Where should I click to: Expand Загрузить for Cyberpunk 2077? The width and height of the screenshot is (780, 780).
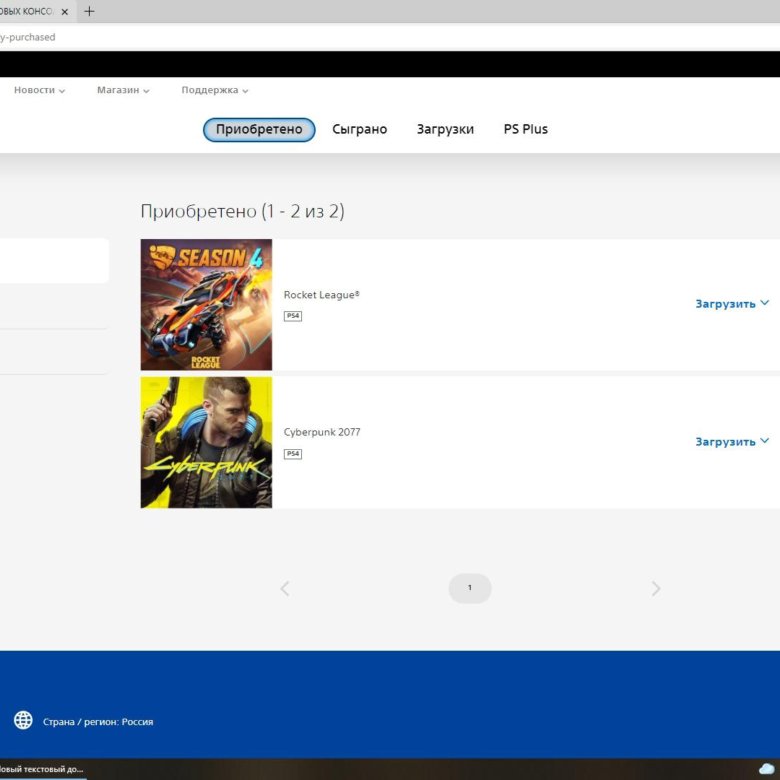pos(732,441)
